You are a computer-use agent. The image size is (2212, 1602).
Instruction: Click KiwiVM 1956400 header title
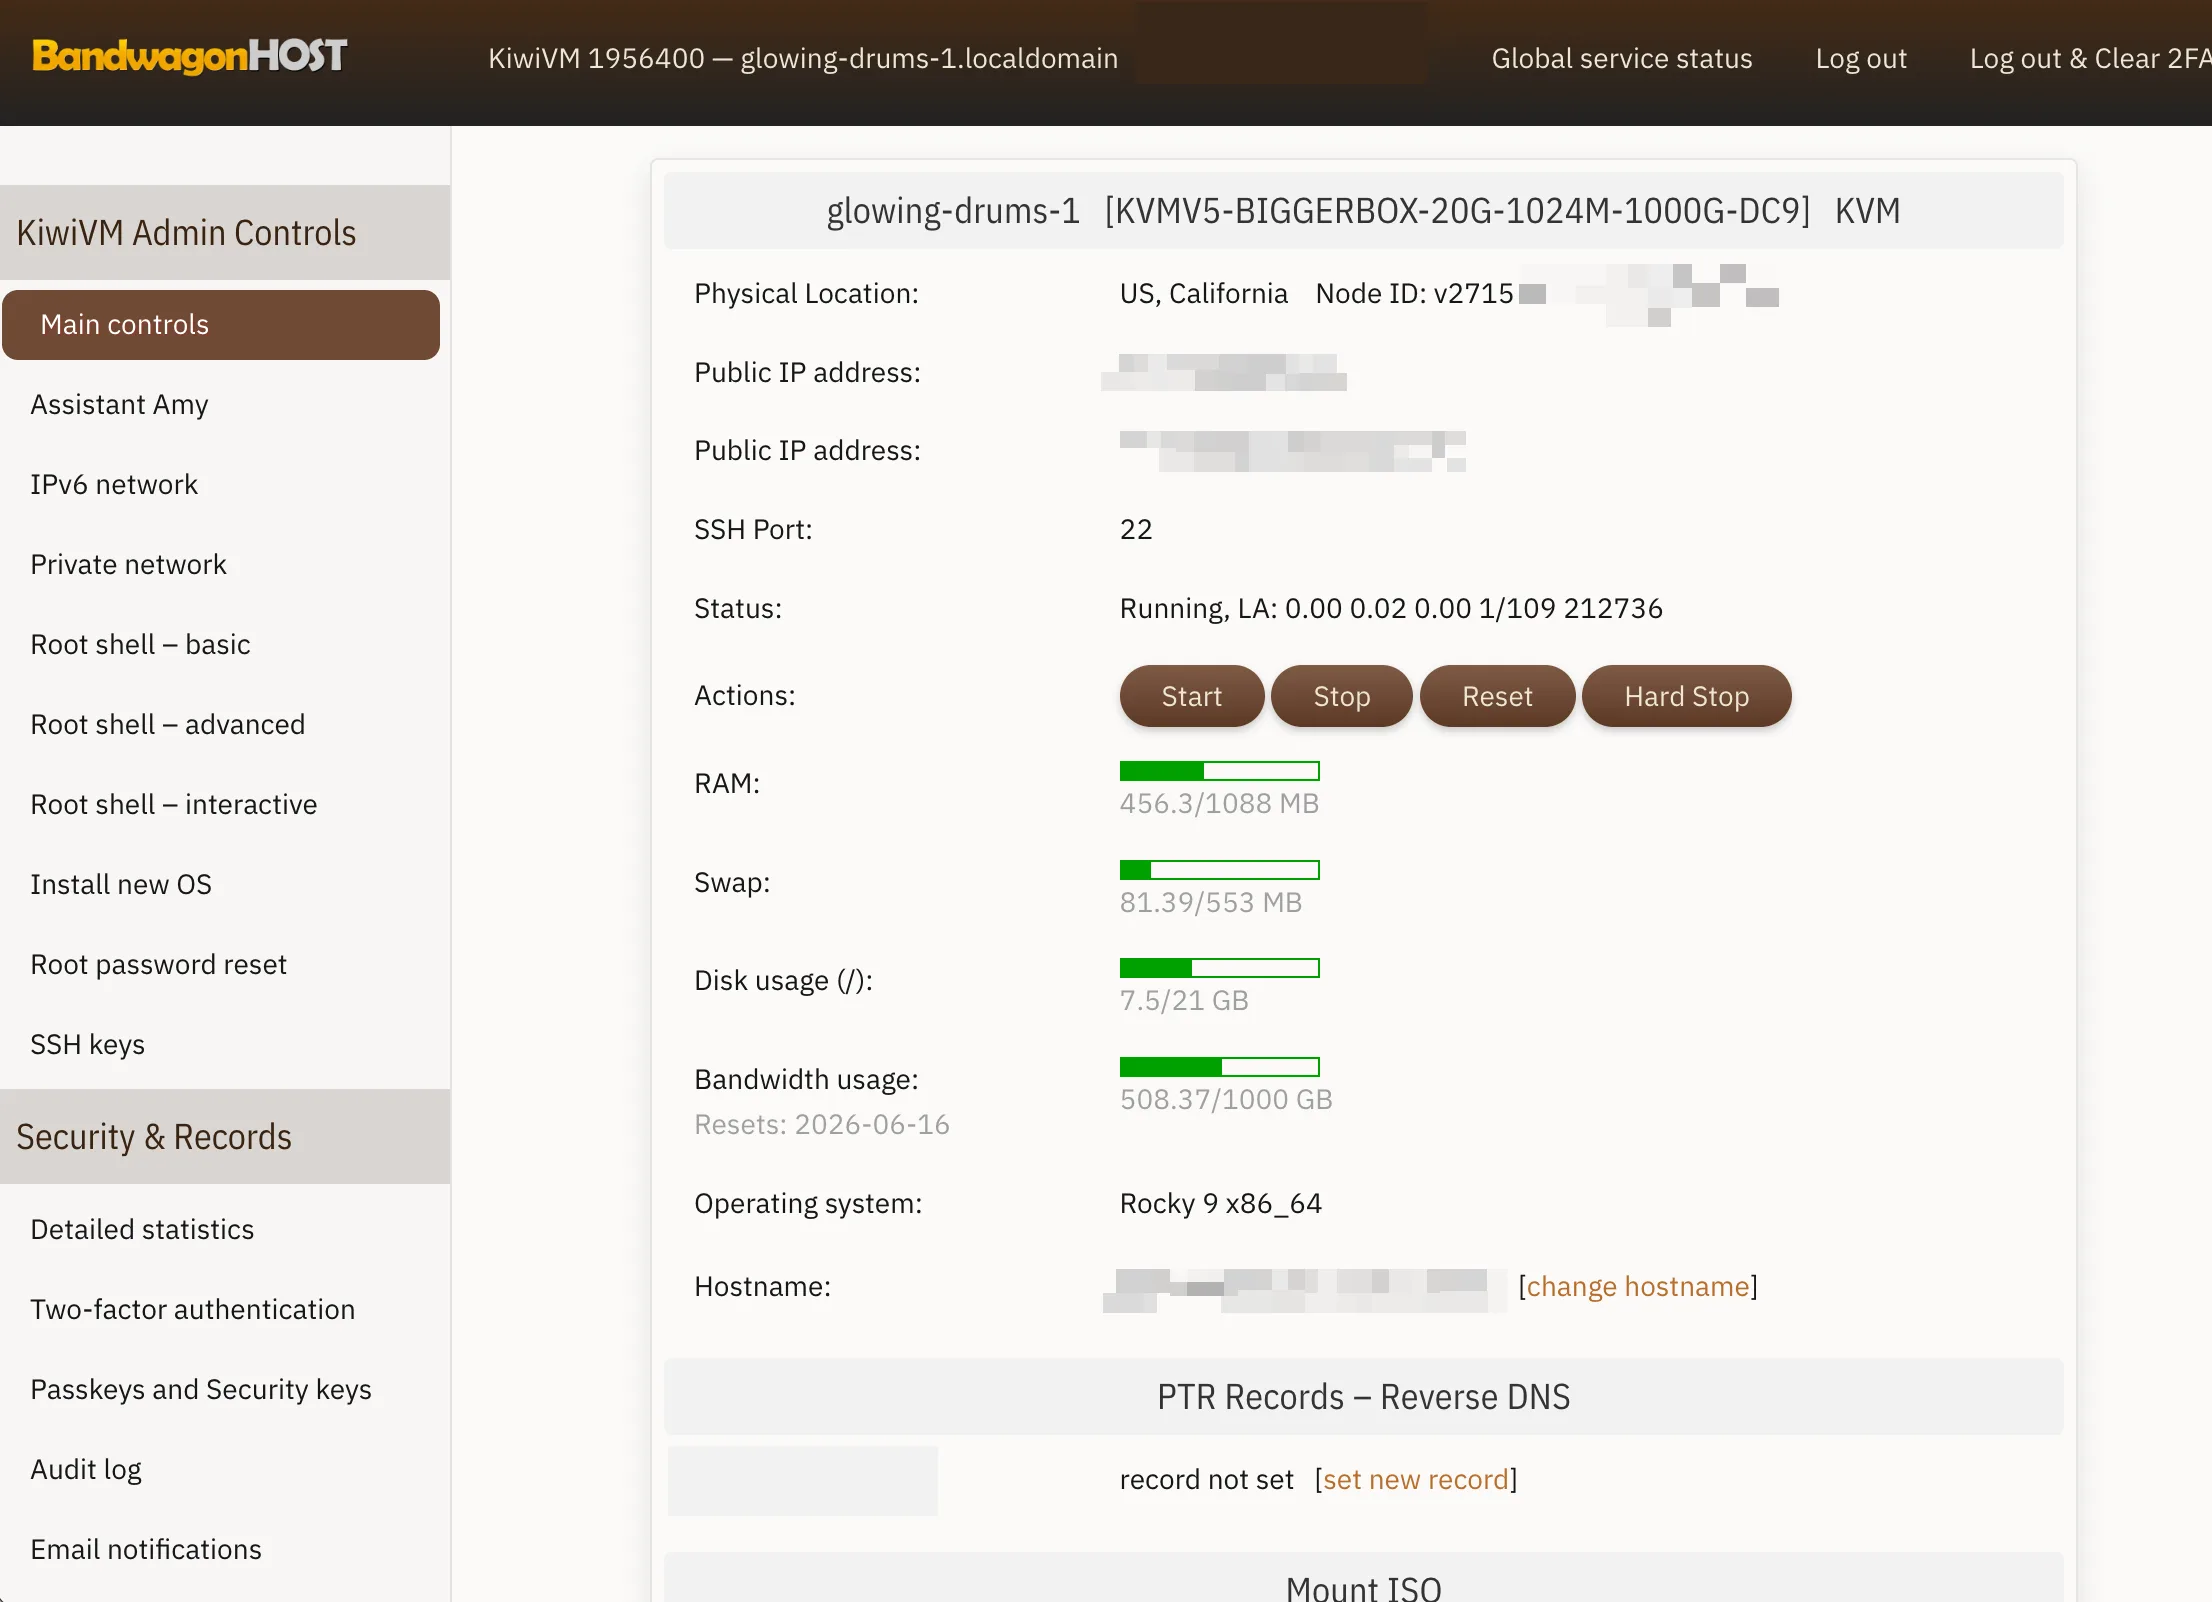coord(802,58)
